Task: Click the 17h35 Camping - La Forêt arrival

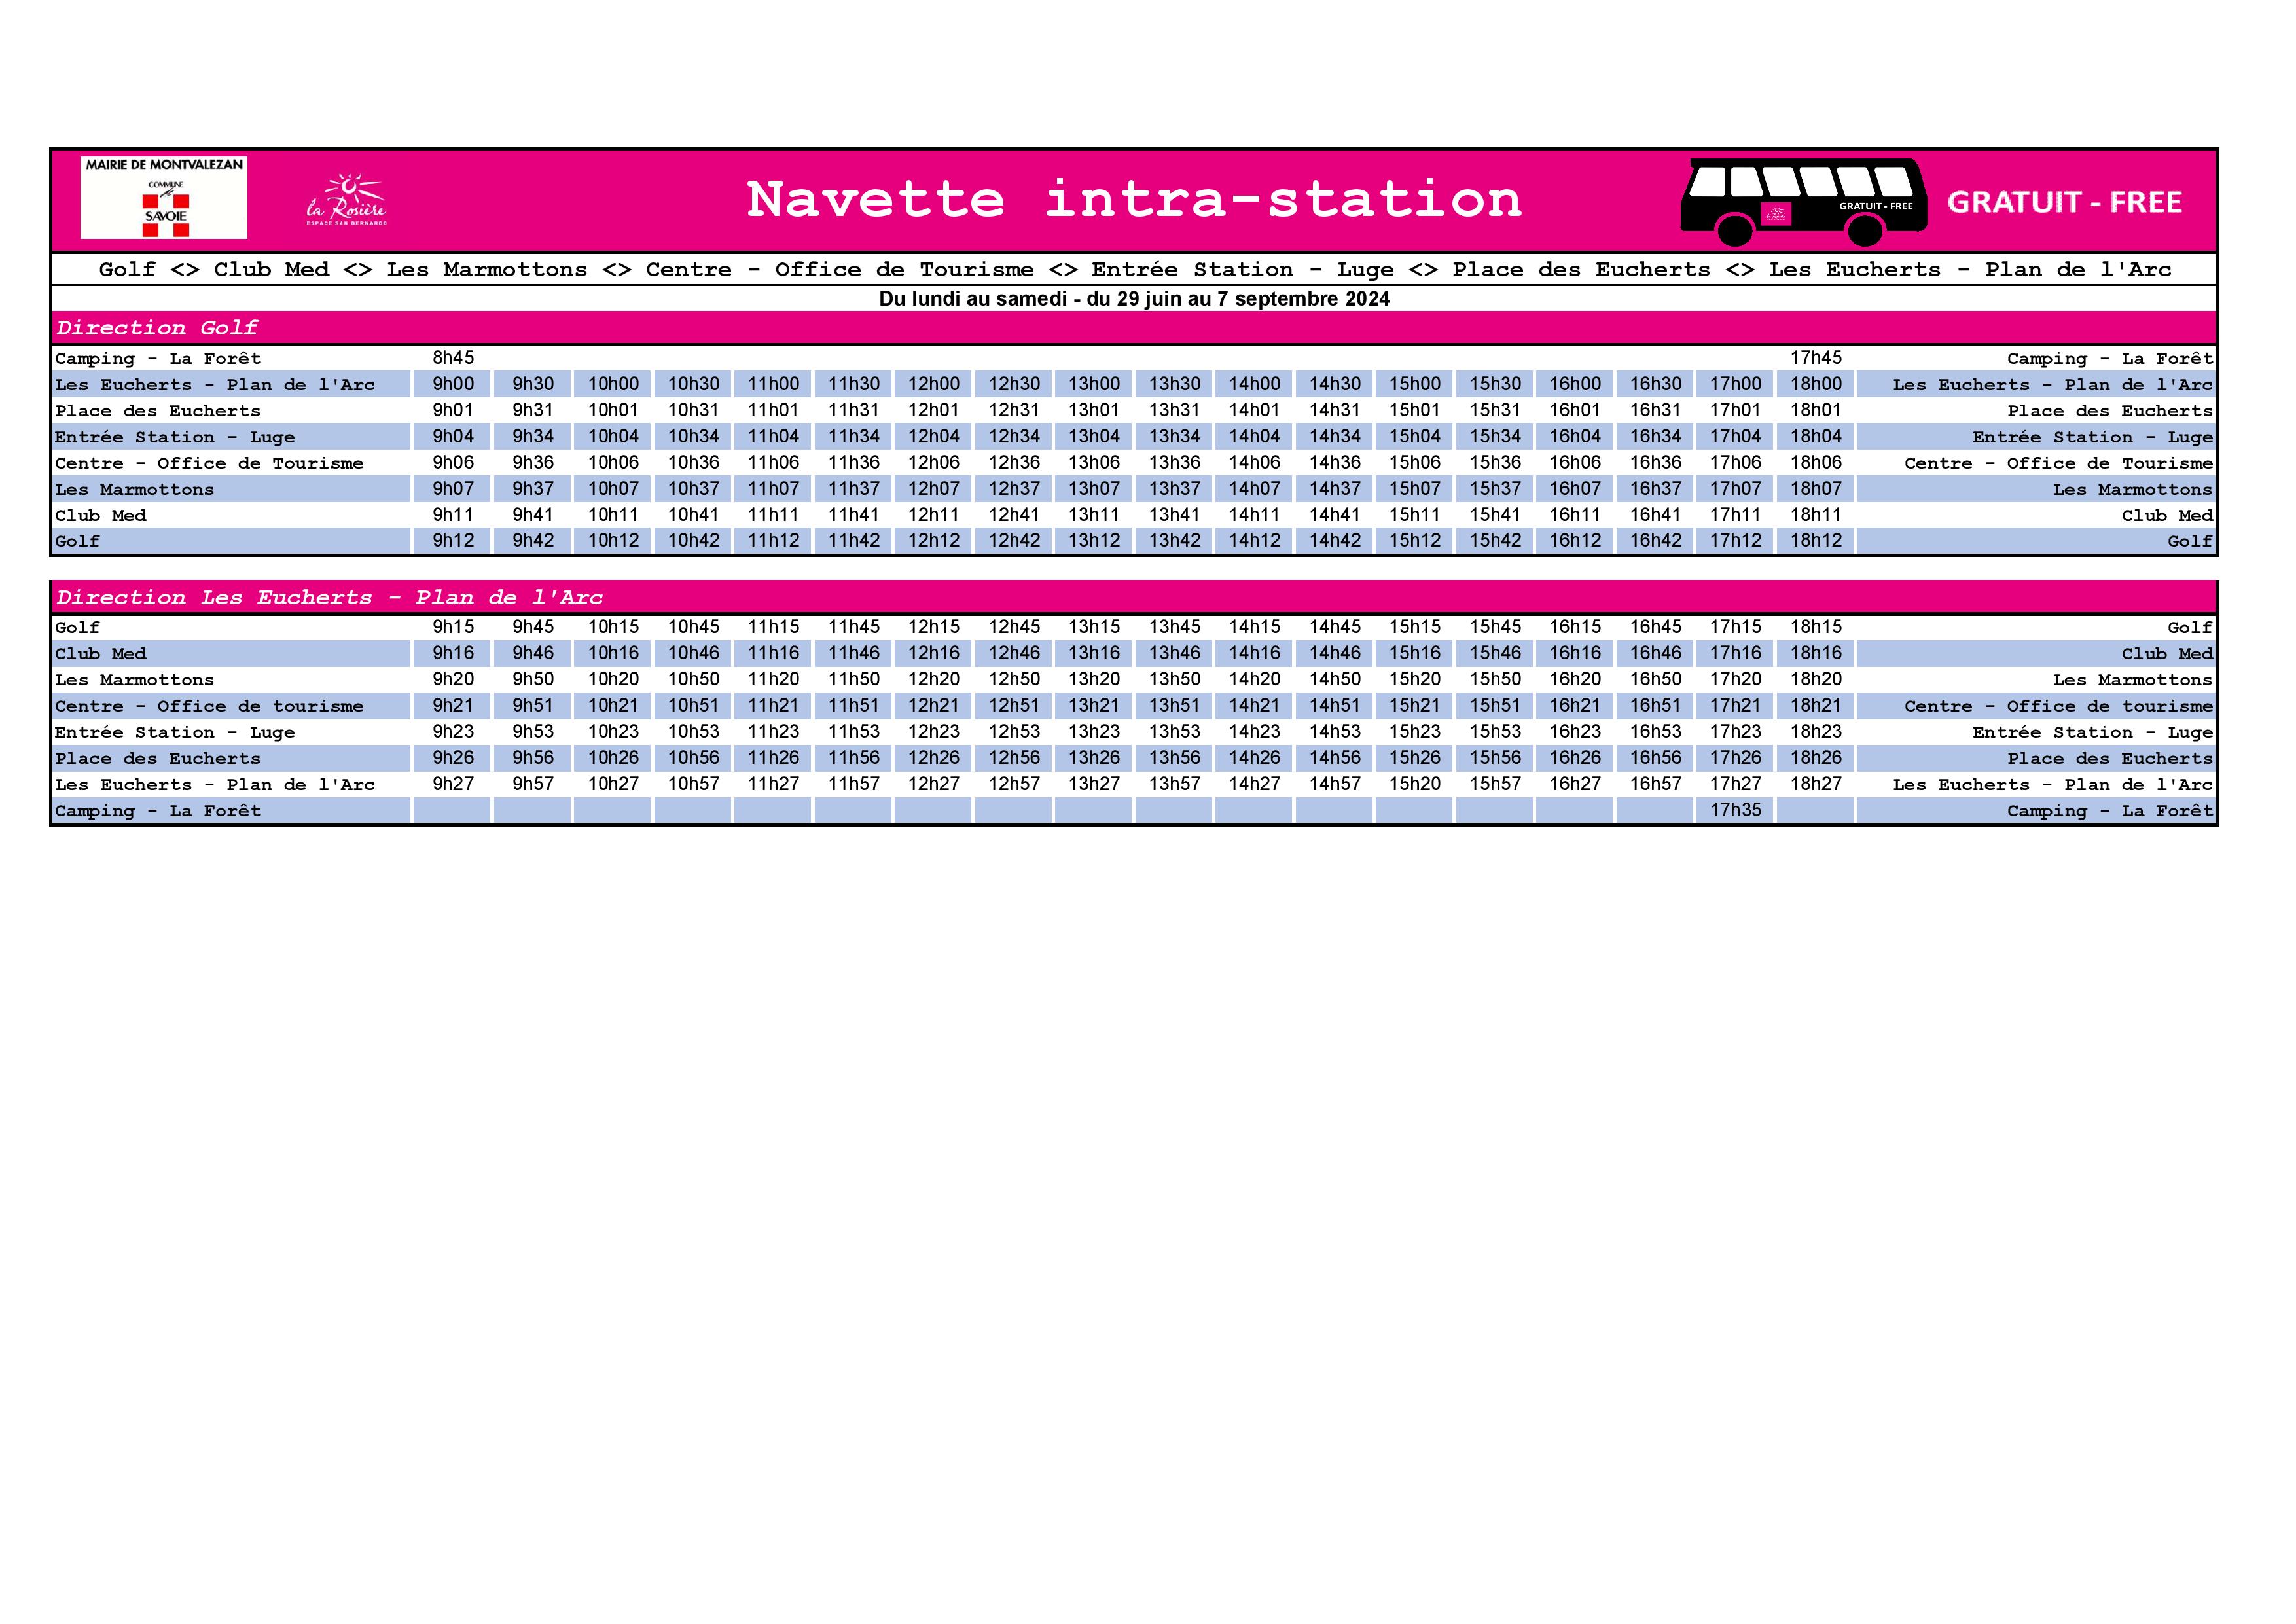Action: [x=1736, y=810]
